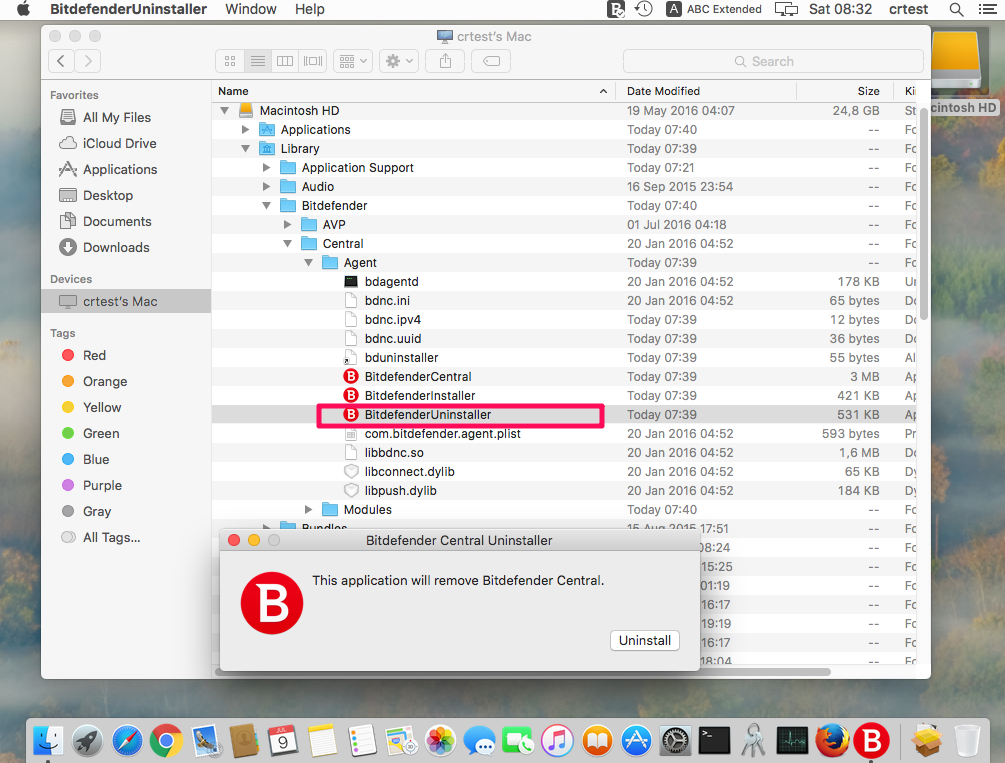This screenshot has height=763, width=1005.
Task: Open the Apple menu
Action: pos(24,10)
